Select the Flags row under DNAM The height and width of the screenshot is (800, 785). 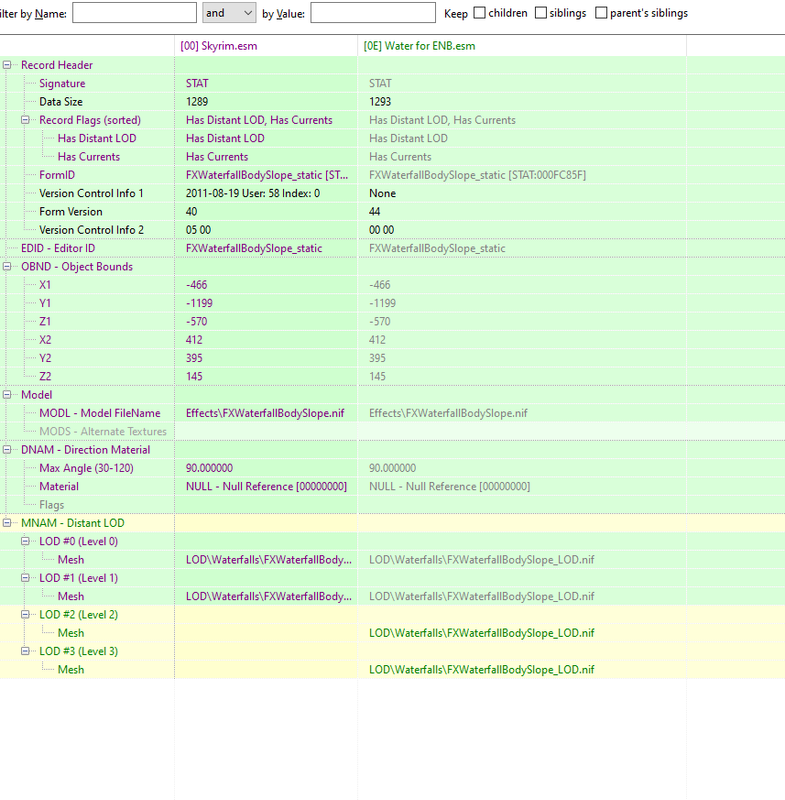(x=52, y=505)
